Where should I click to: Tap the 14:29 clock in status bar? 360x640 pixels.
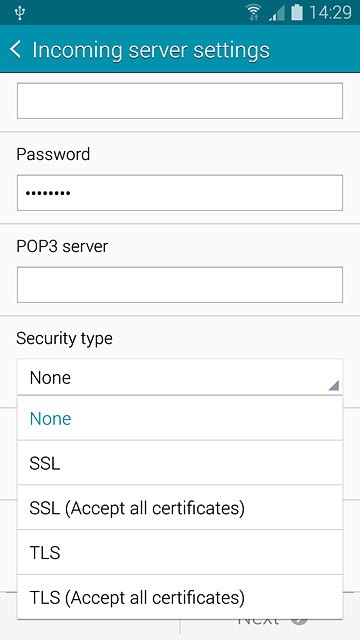331,13
